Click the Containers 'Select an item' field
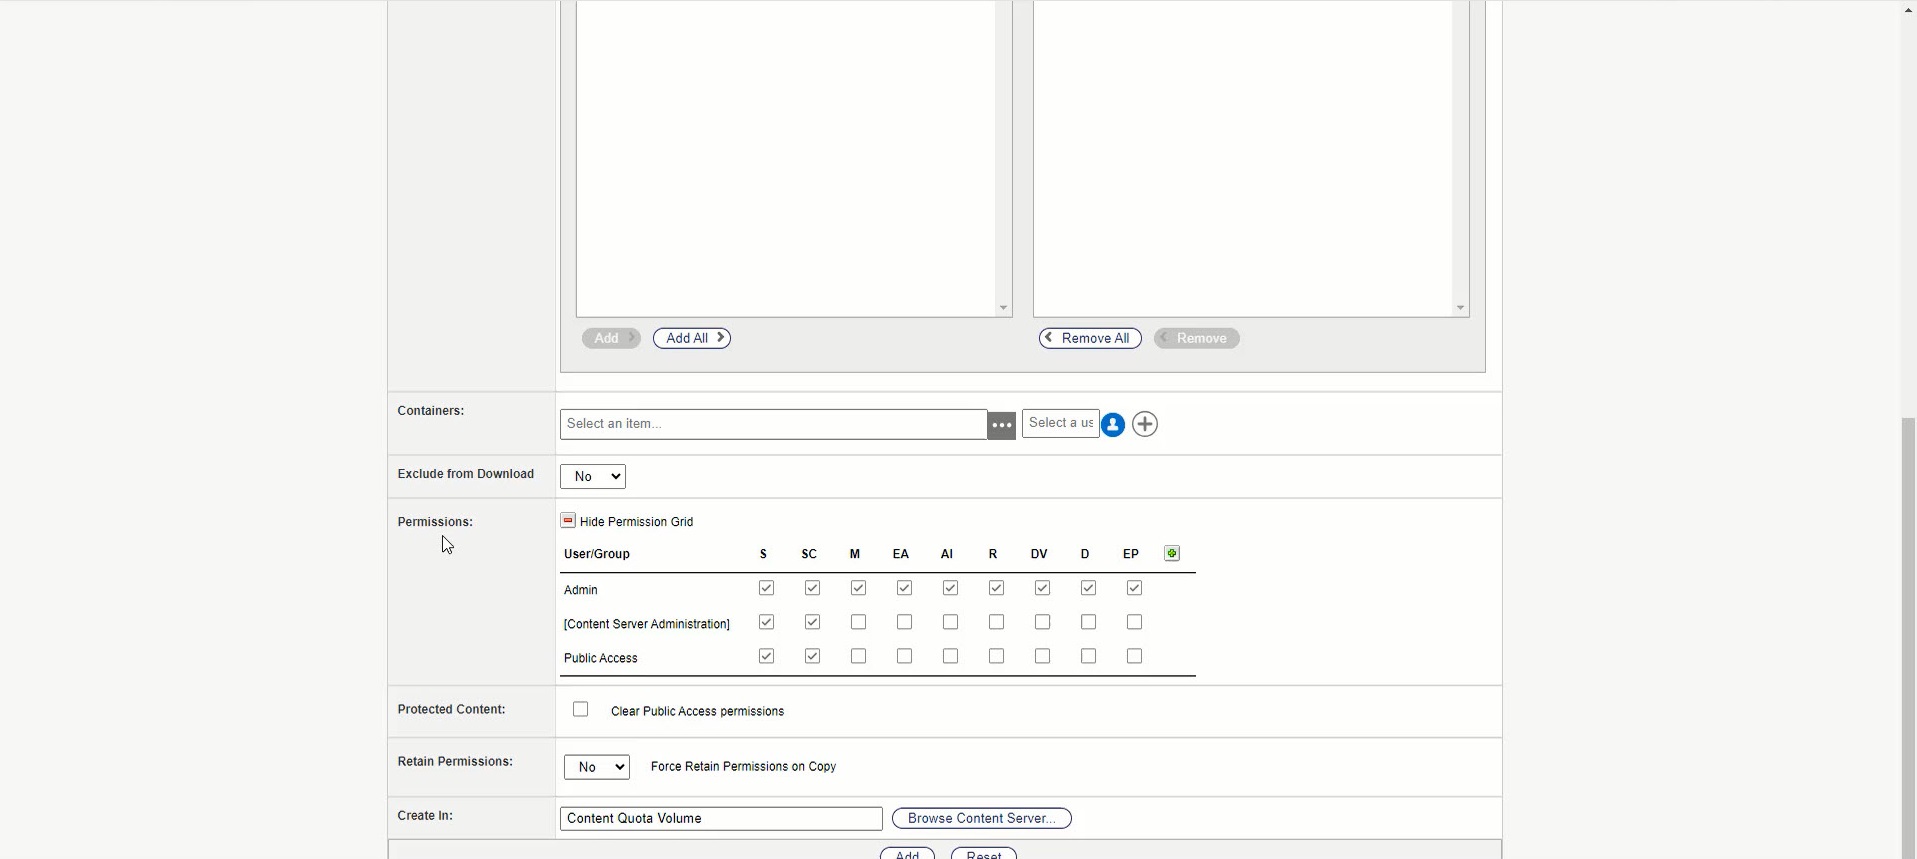 pyautogui.click(x=773, y=424)
